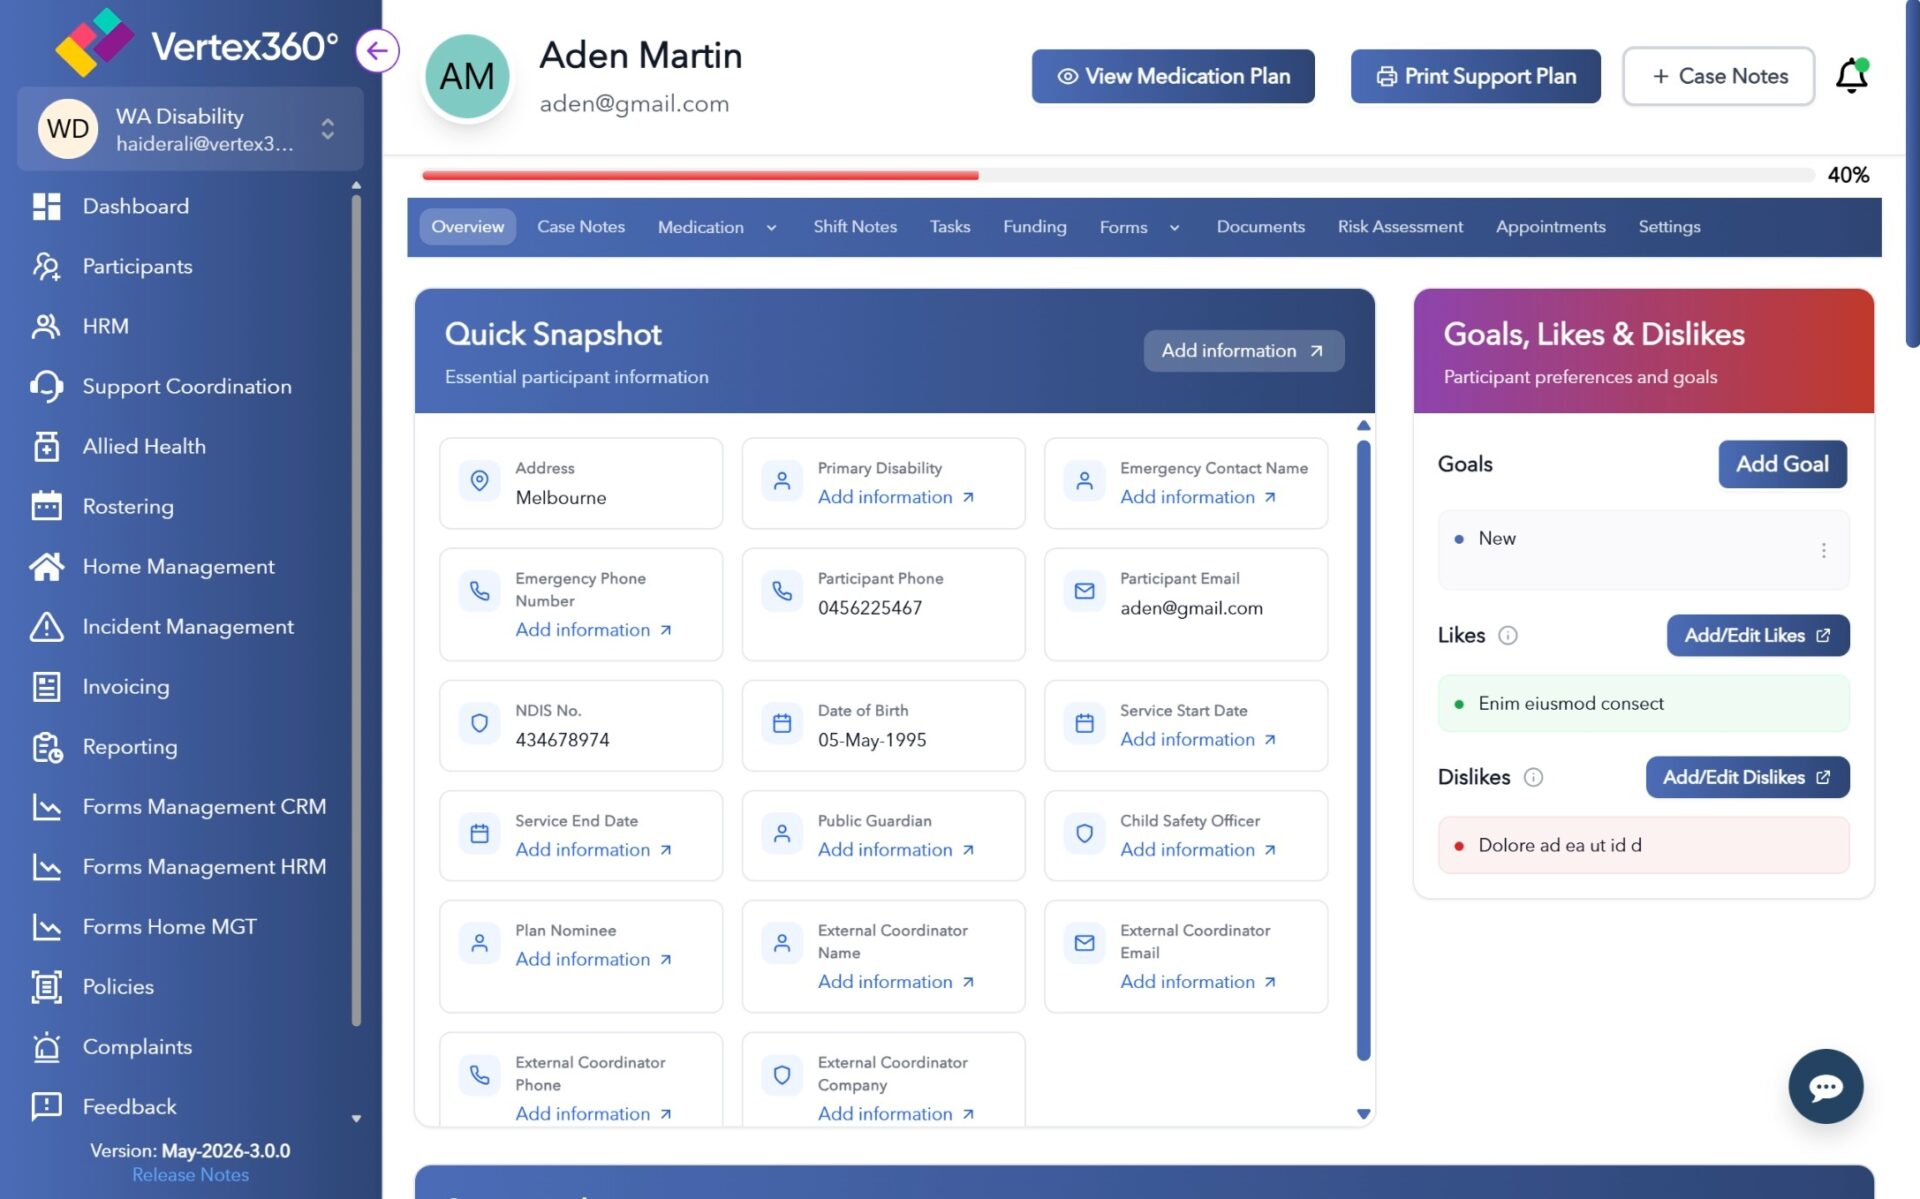Click Quick Snapshot scroll down arrow

tap(1363, 1113)
